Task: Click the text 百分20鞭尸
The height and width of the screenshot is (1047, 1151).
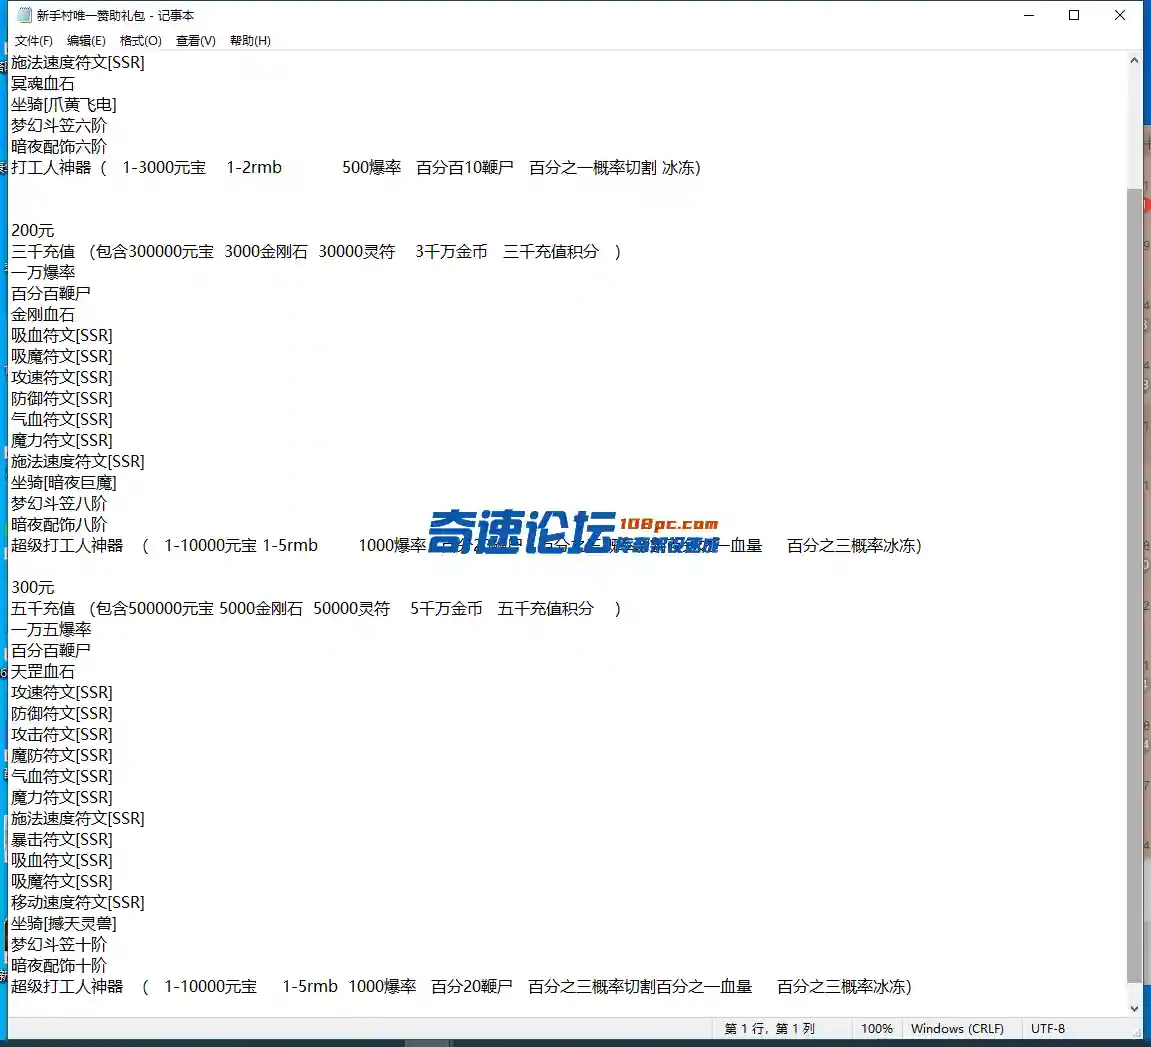Action: pyautogui.click(x=471, y=986)
